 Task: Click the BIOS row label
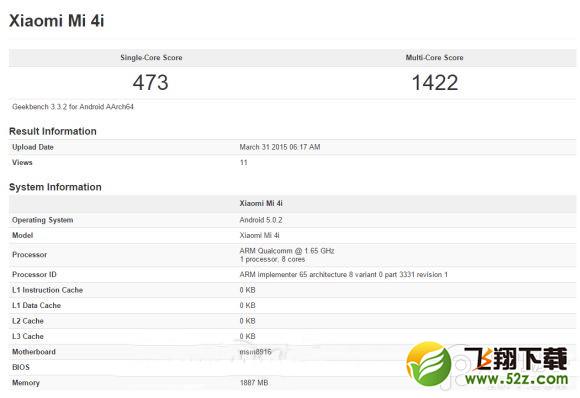21,367
